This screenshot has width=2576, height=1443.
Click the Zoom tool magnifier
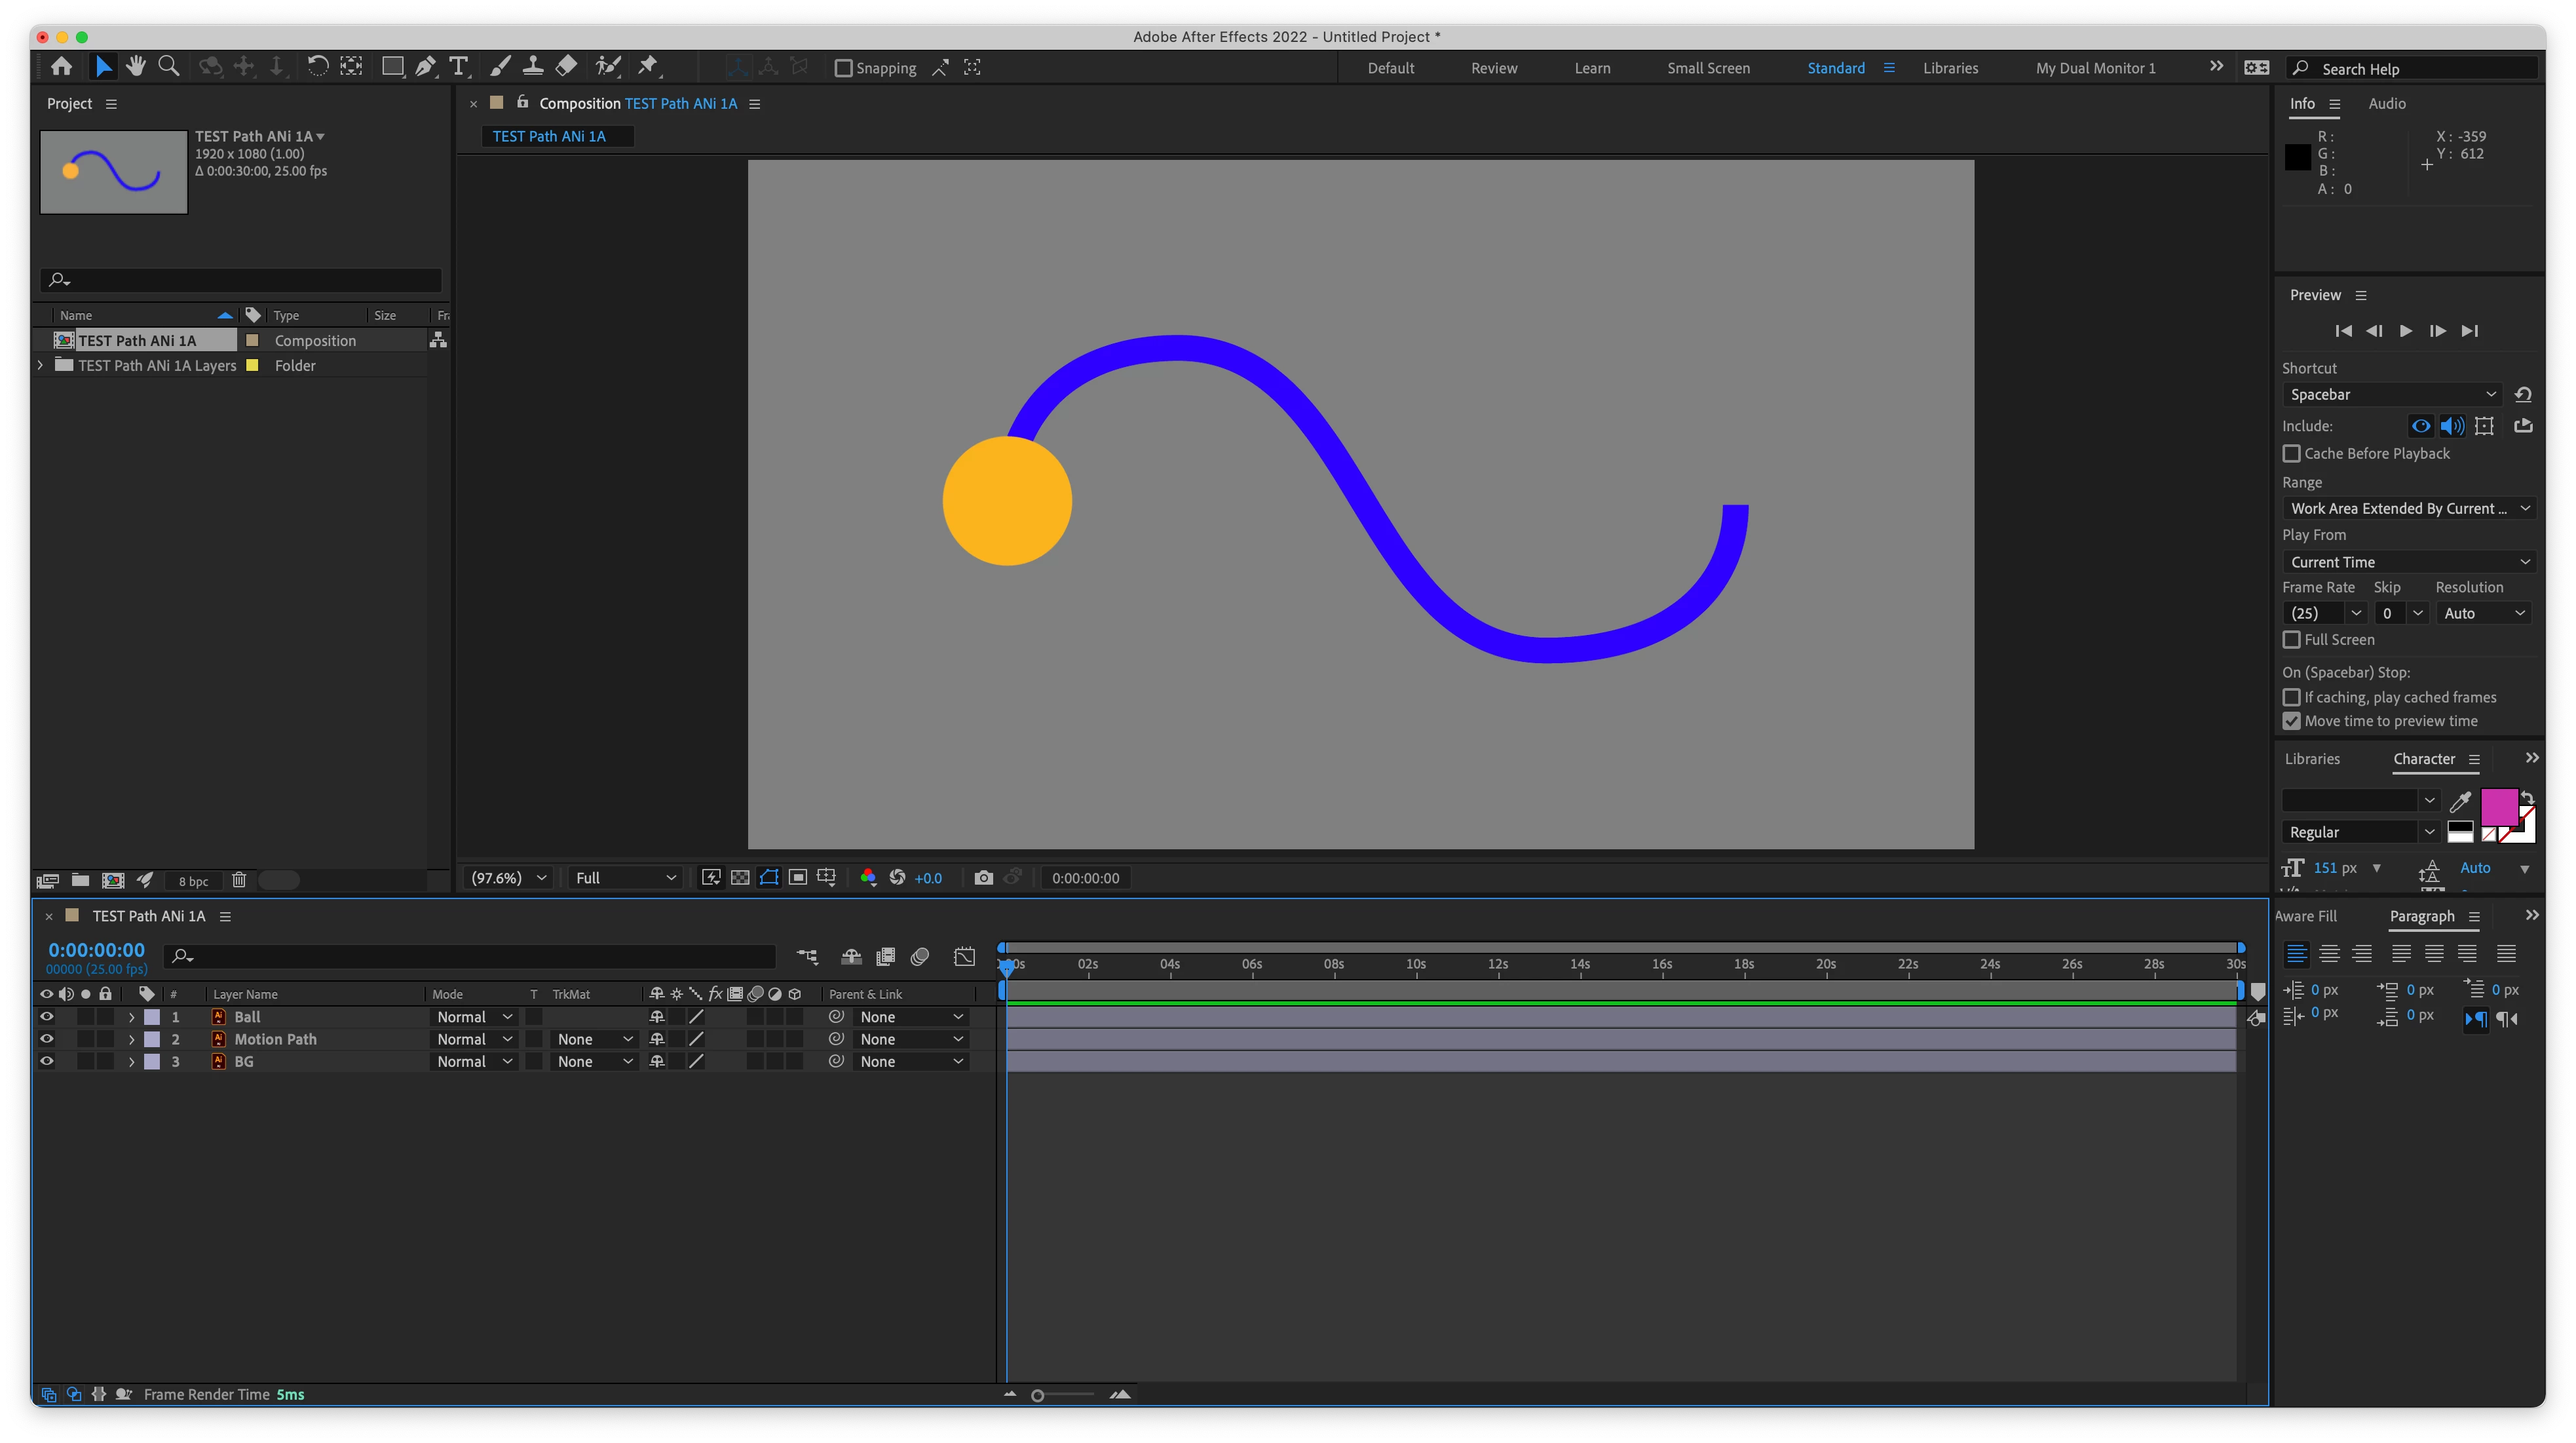[169, 67]
